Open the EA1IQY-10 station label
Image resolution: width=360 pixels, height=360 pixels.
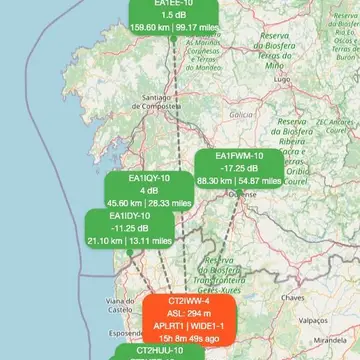pos(149,191)
